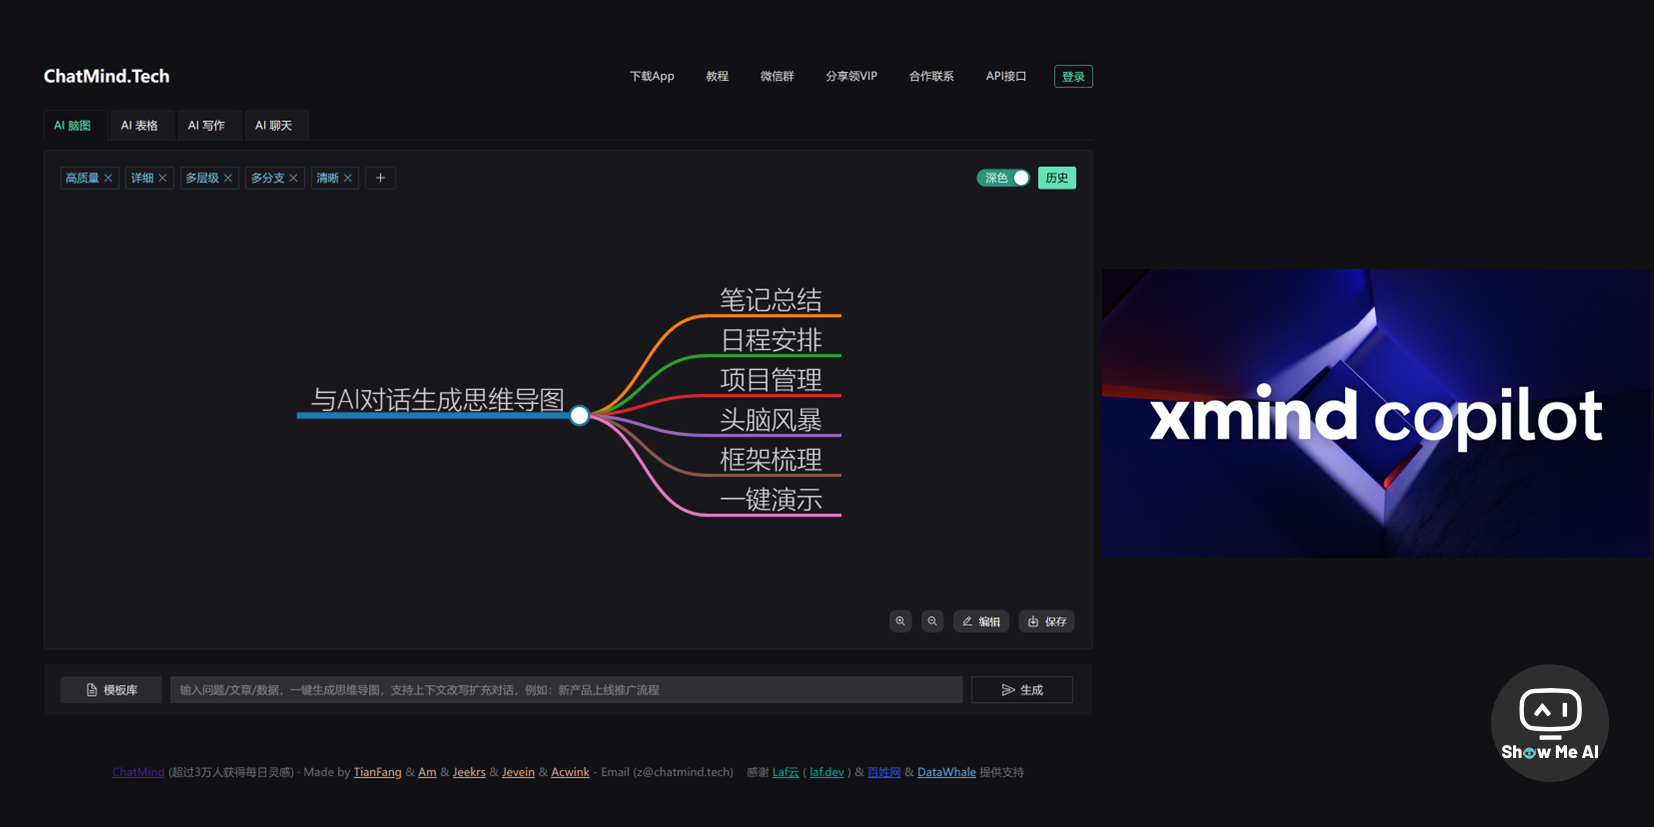1654x827 pixels.
Task: Open the ChatMind footer link
Action: pyautogui.click(x=138, y=772)
